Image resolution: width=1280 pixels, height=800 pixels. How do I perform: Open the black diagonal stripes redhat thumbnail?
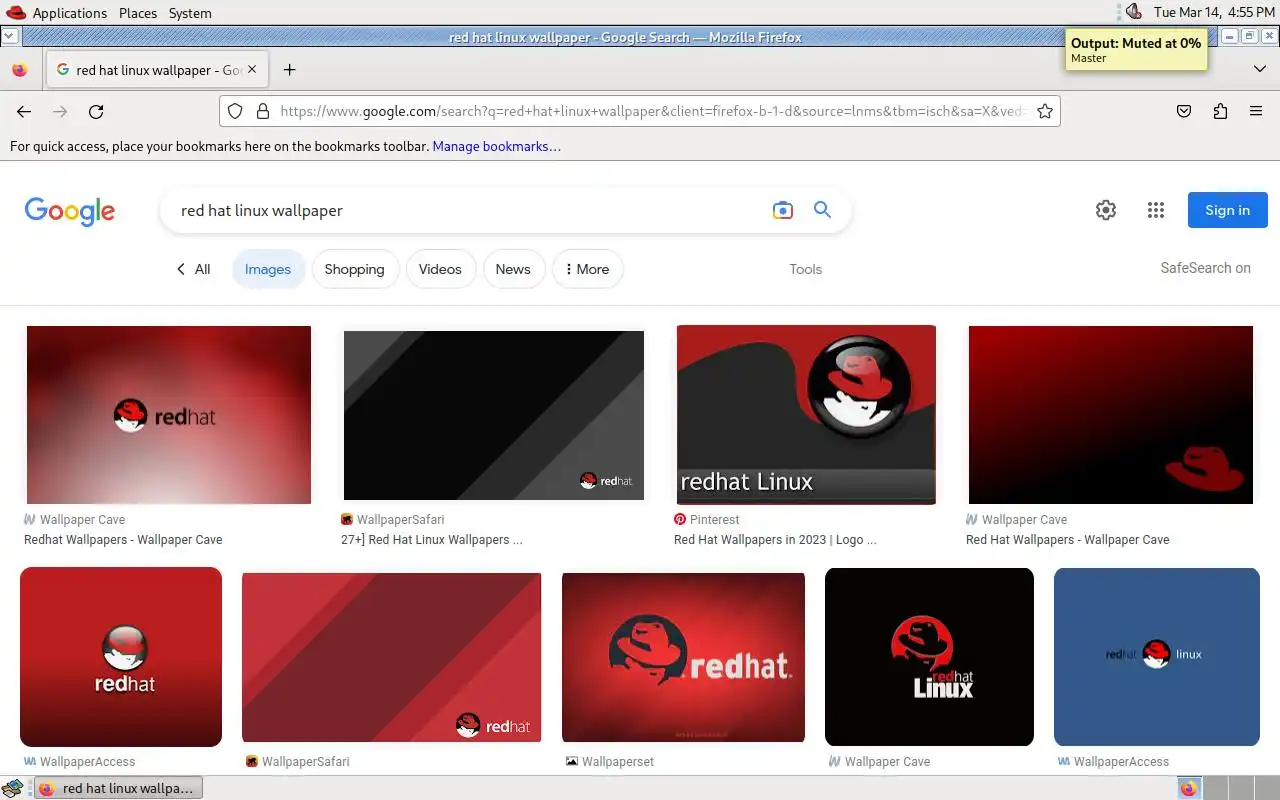point(494,415)
